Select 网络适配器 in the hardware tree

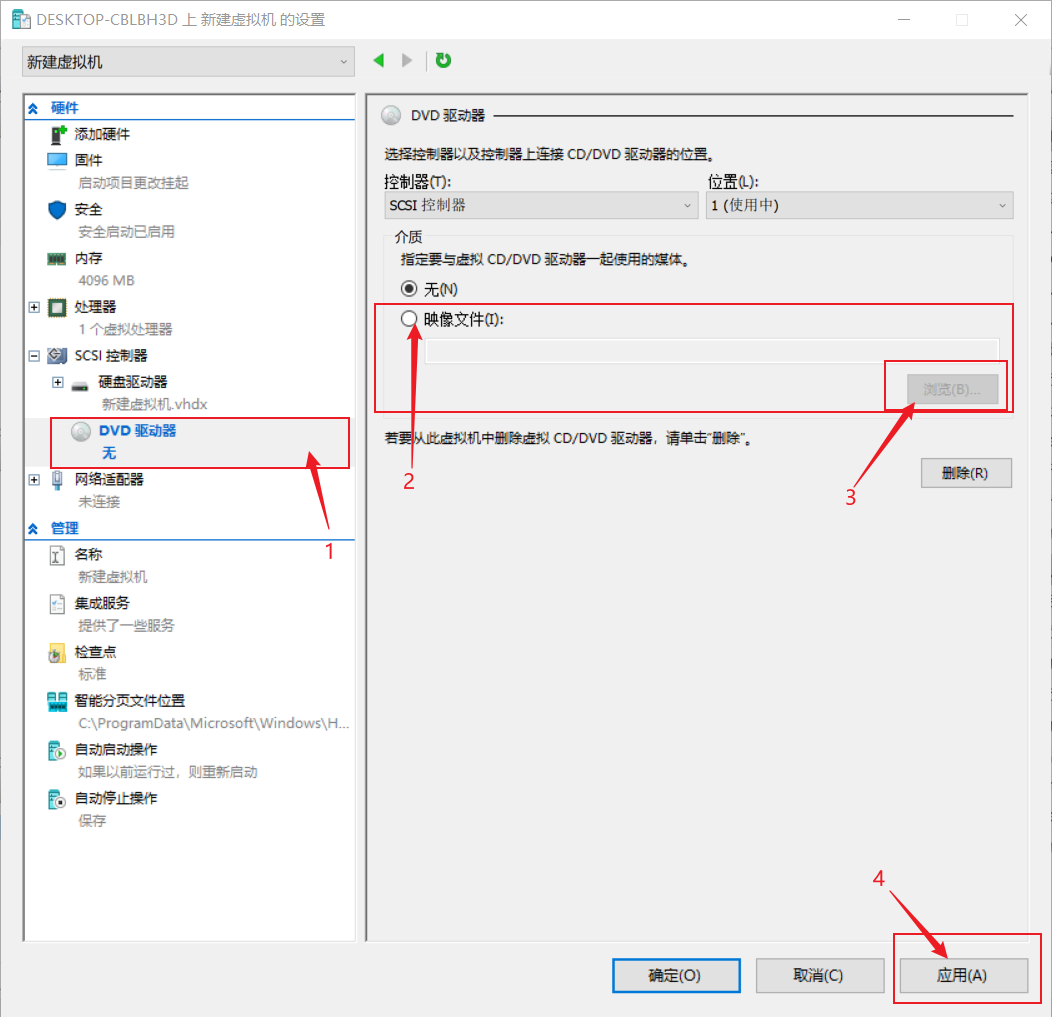(109, 479)
